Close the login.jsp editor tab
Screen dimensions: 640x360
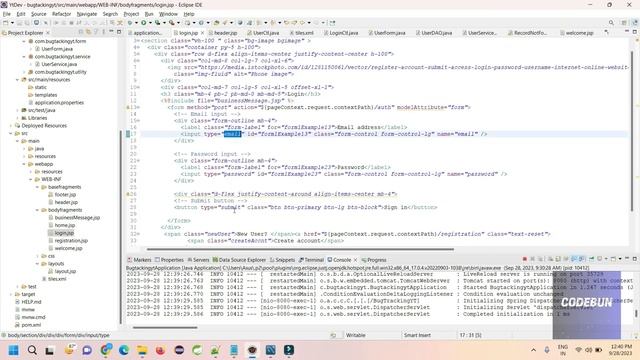point(202,33)
